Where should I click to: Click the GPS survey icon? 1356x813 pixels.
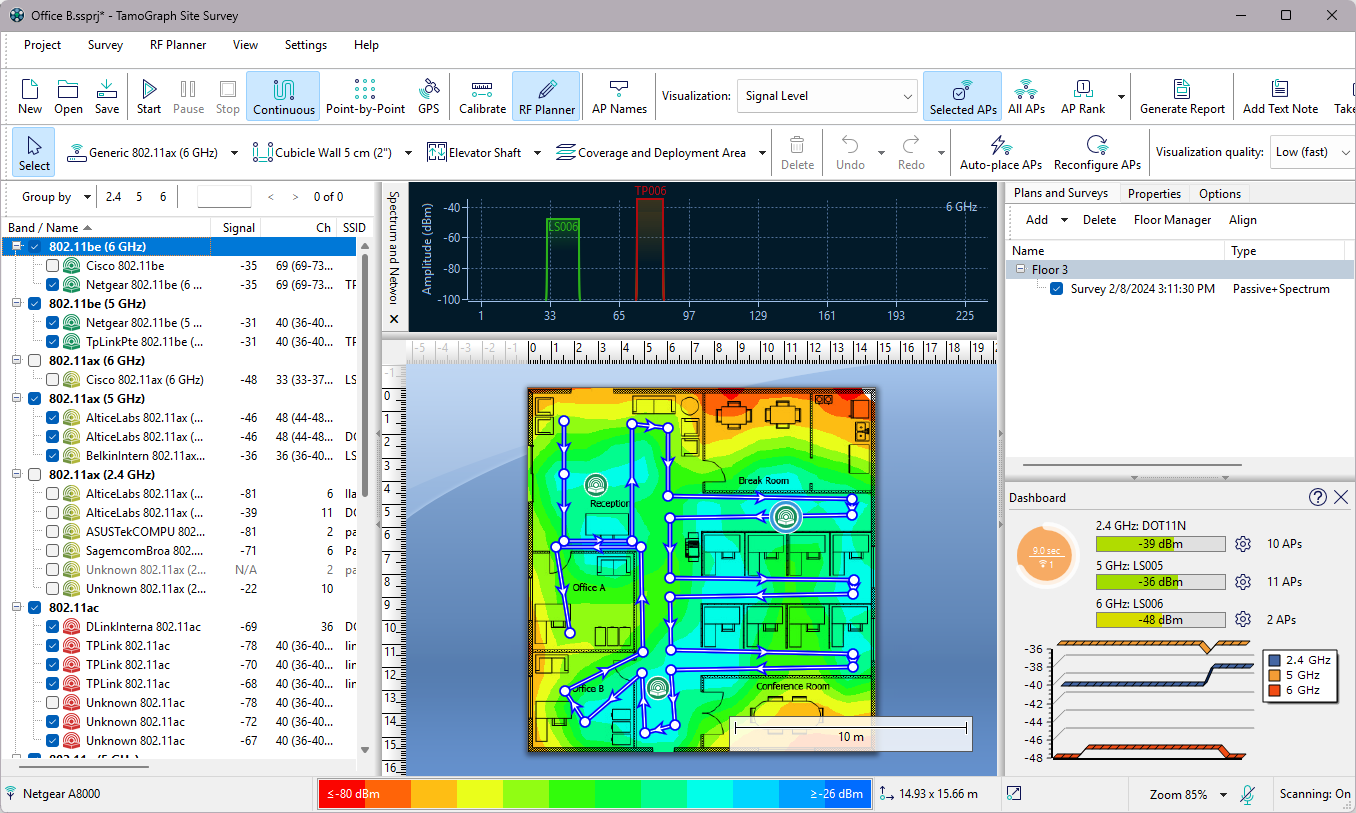[429, 96]
